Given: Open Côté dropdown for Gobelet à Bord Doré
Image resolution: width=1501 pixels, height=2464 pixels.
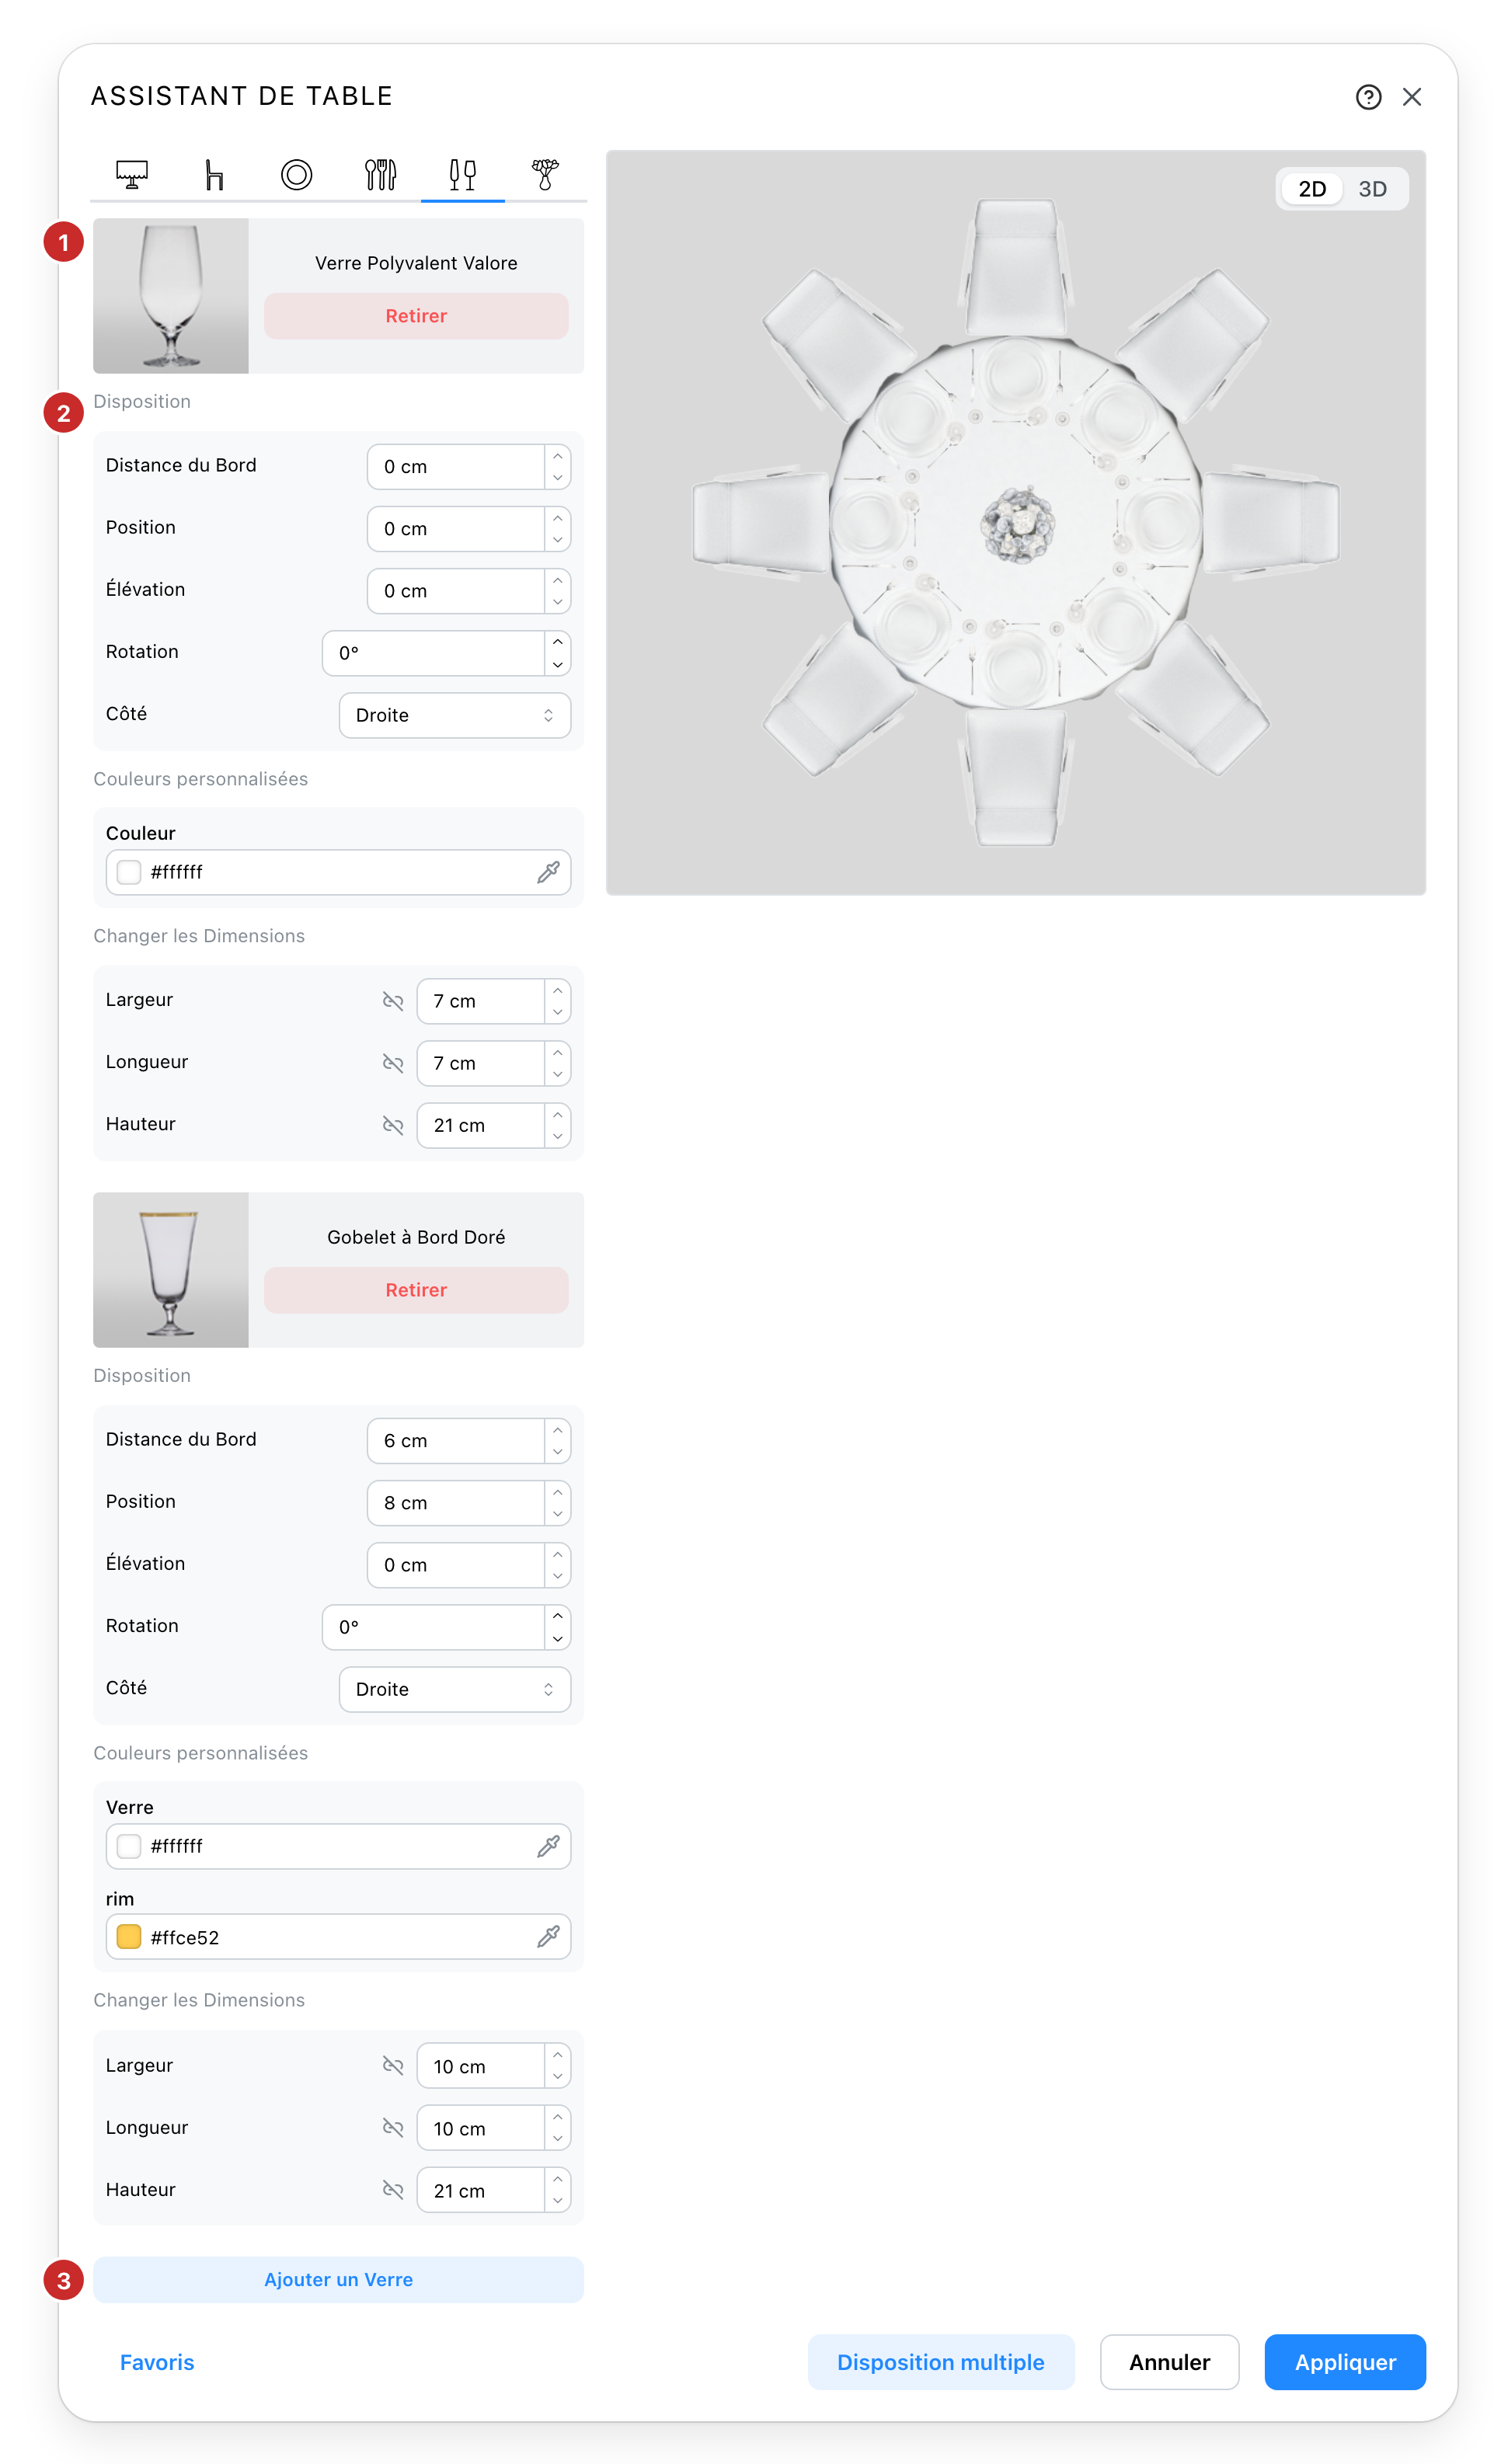Looking at the screenshot, I should tap(455, 1689).
